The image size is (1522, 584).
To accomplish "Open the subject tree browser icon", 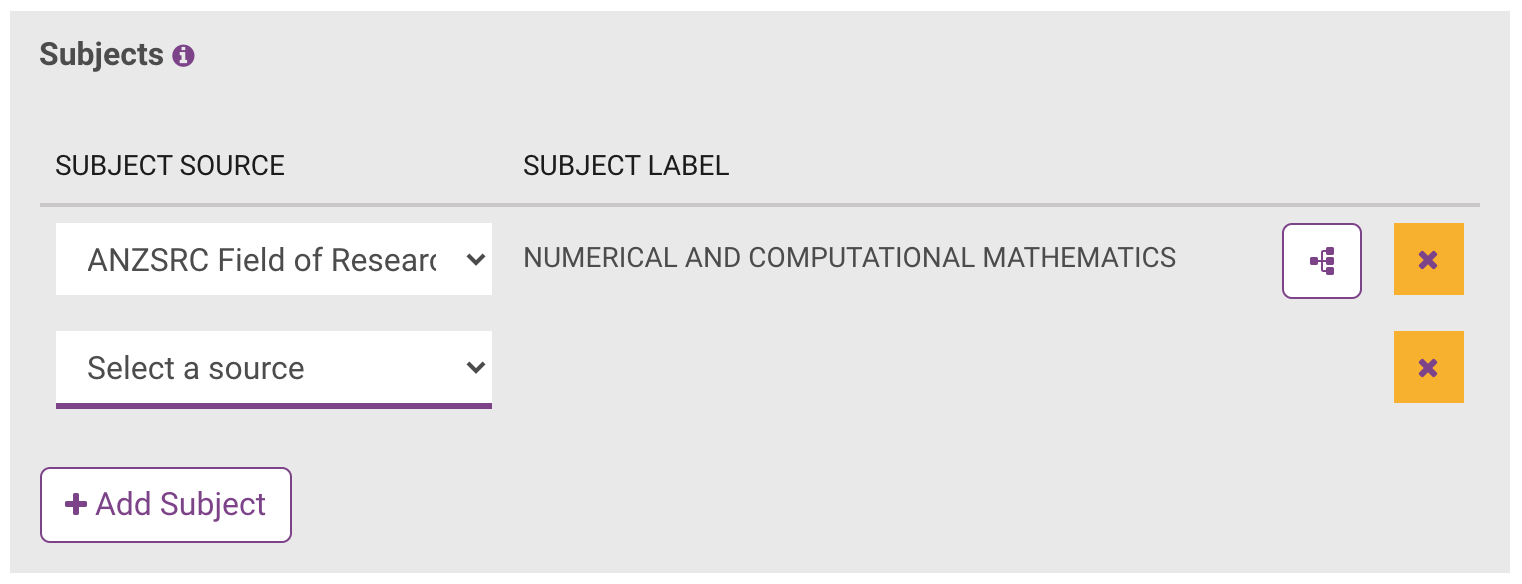I will (x=1321, y=261).
